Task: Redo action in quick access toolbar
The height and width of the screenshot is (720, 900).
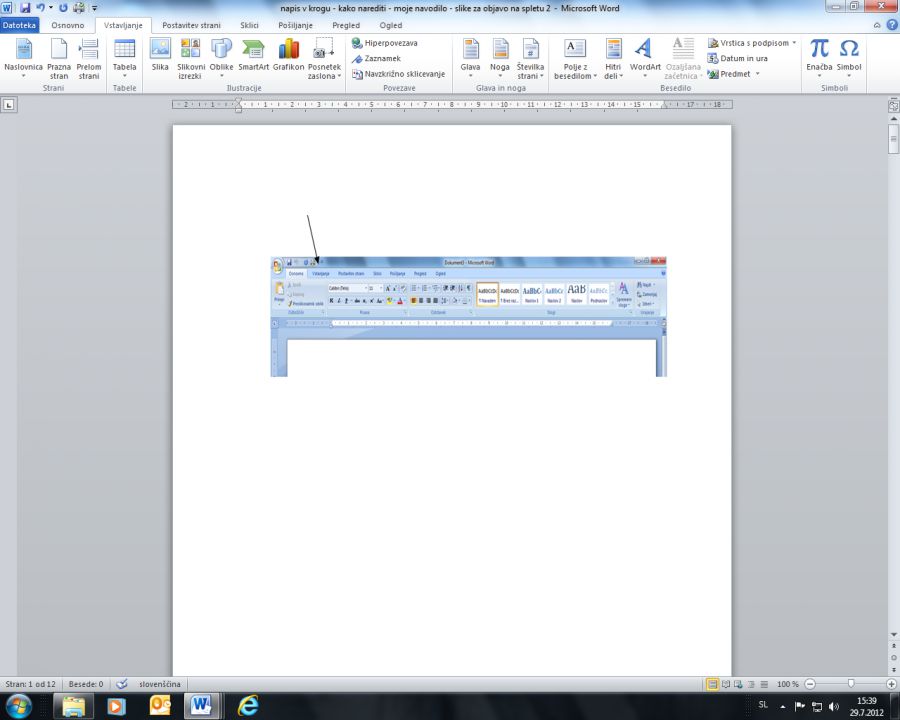Action: [x=63, y=8]
